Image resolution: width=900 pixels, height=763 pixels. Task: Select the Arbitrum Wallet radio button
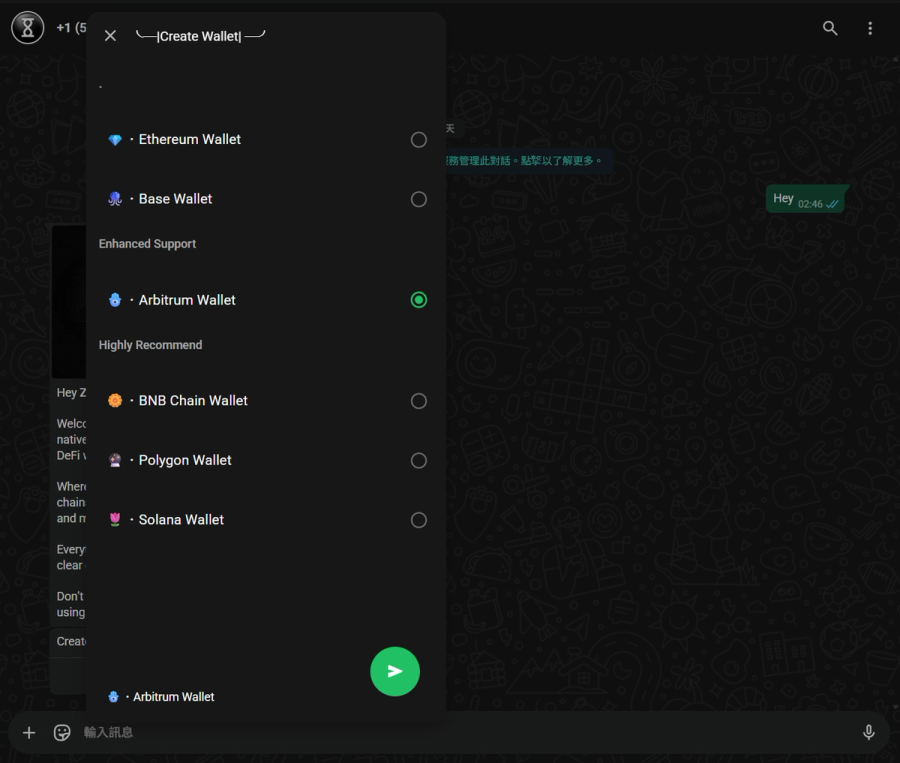(x=418, y=300)
